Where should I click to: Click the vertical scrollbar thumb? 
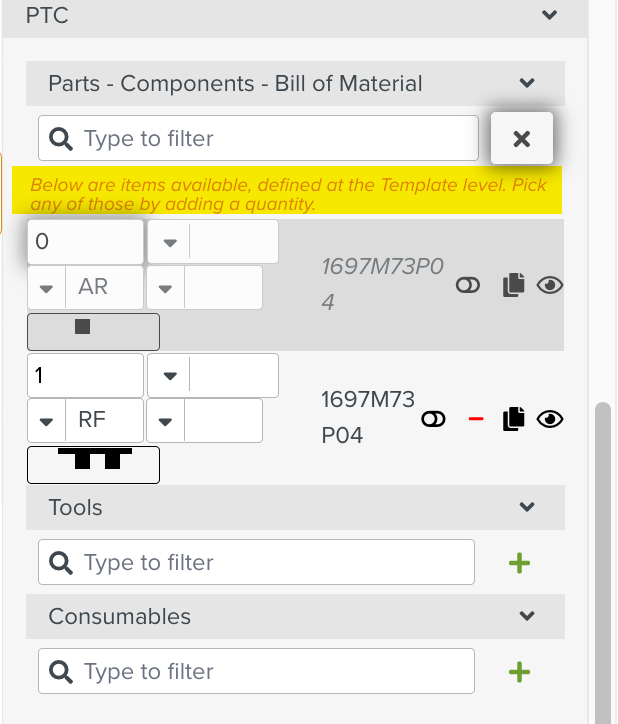(x=603, y=563)
